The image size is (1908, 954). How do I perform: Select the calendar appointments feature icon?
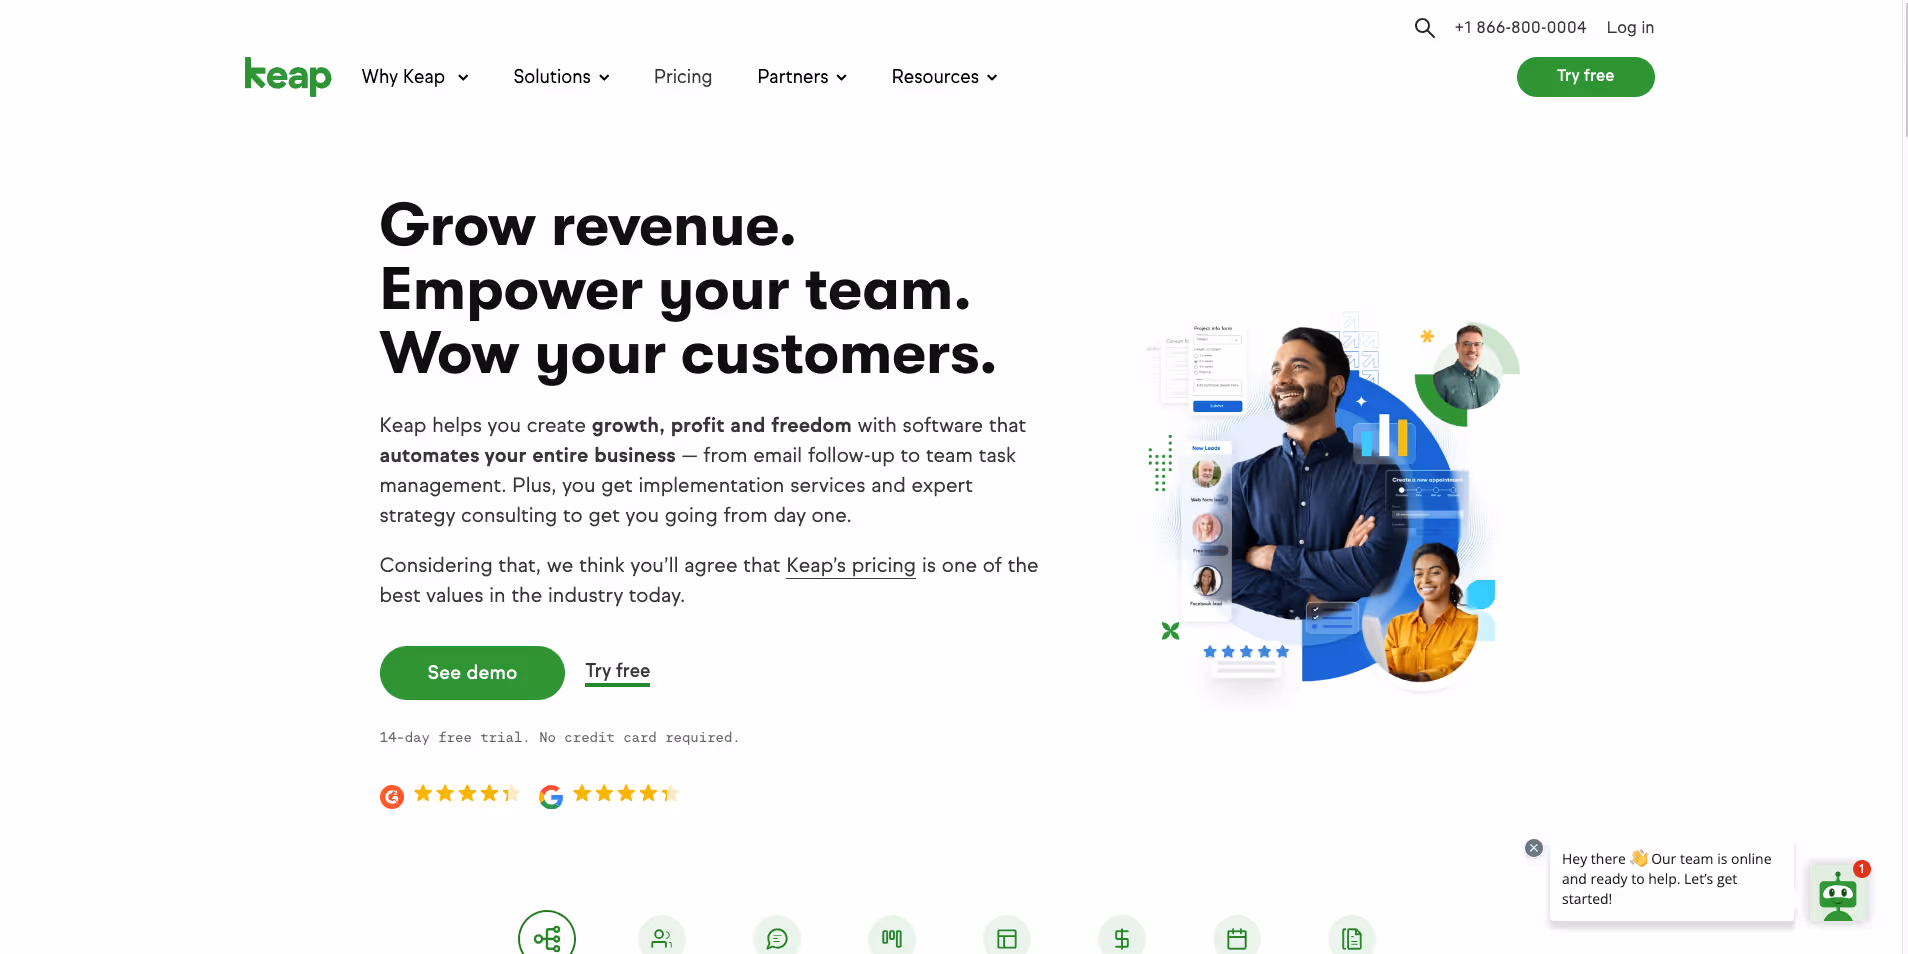(1237, 938)
